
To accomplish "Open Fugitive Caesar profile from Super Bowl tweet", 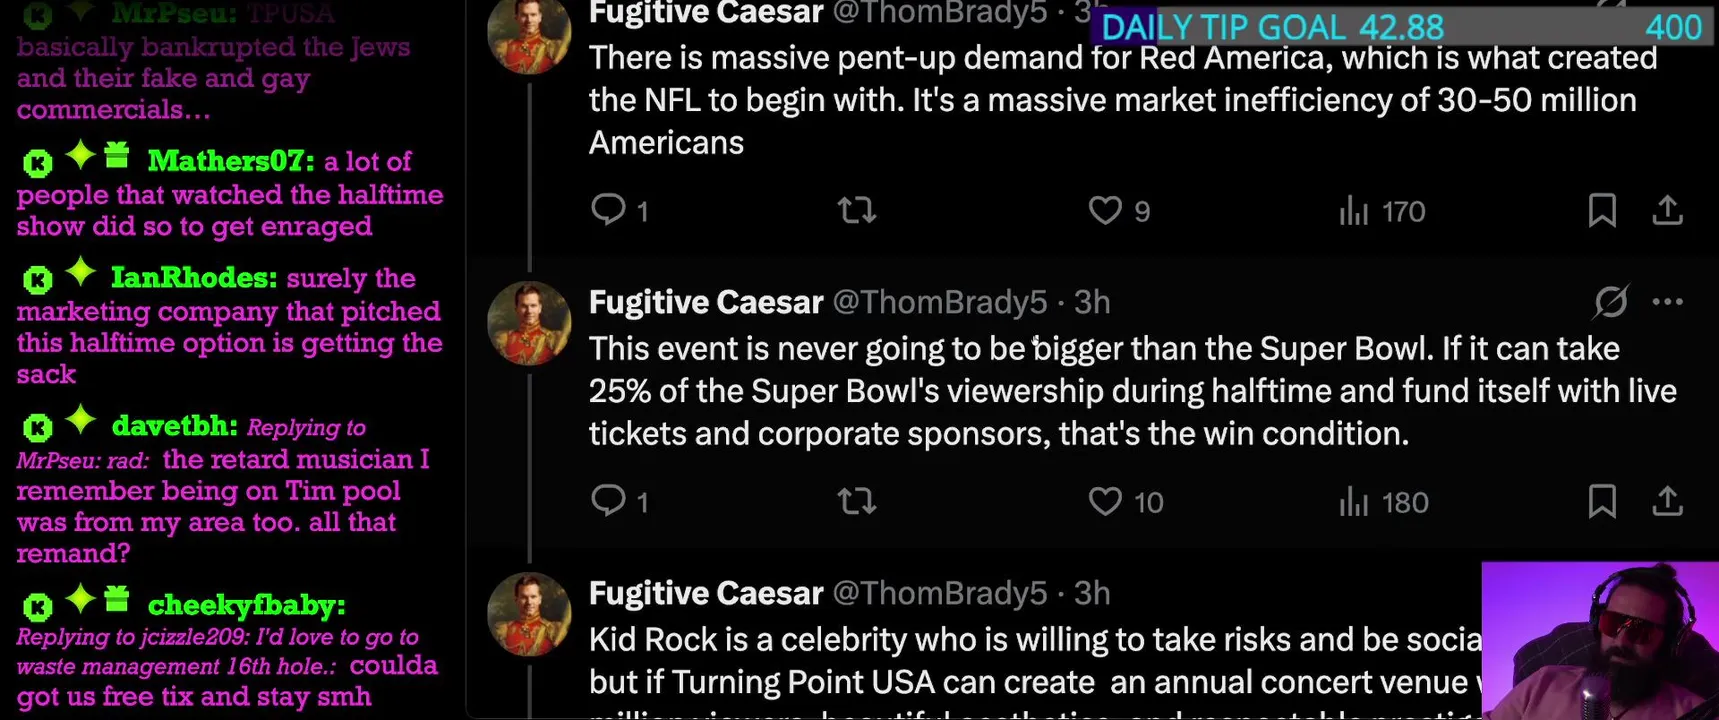I will (x=705, y=302).
